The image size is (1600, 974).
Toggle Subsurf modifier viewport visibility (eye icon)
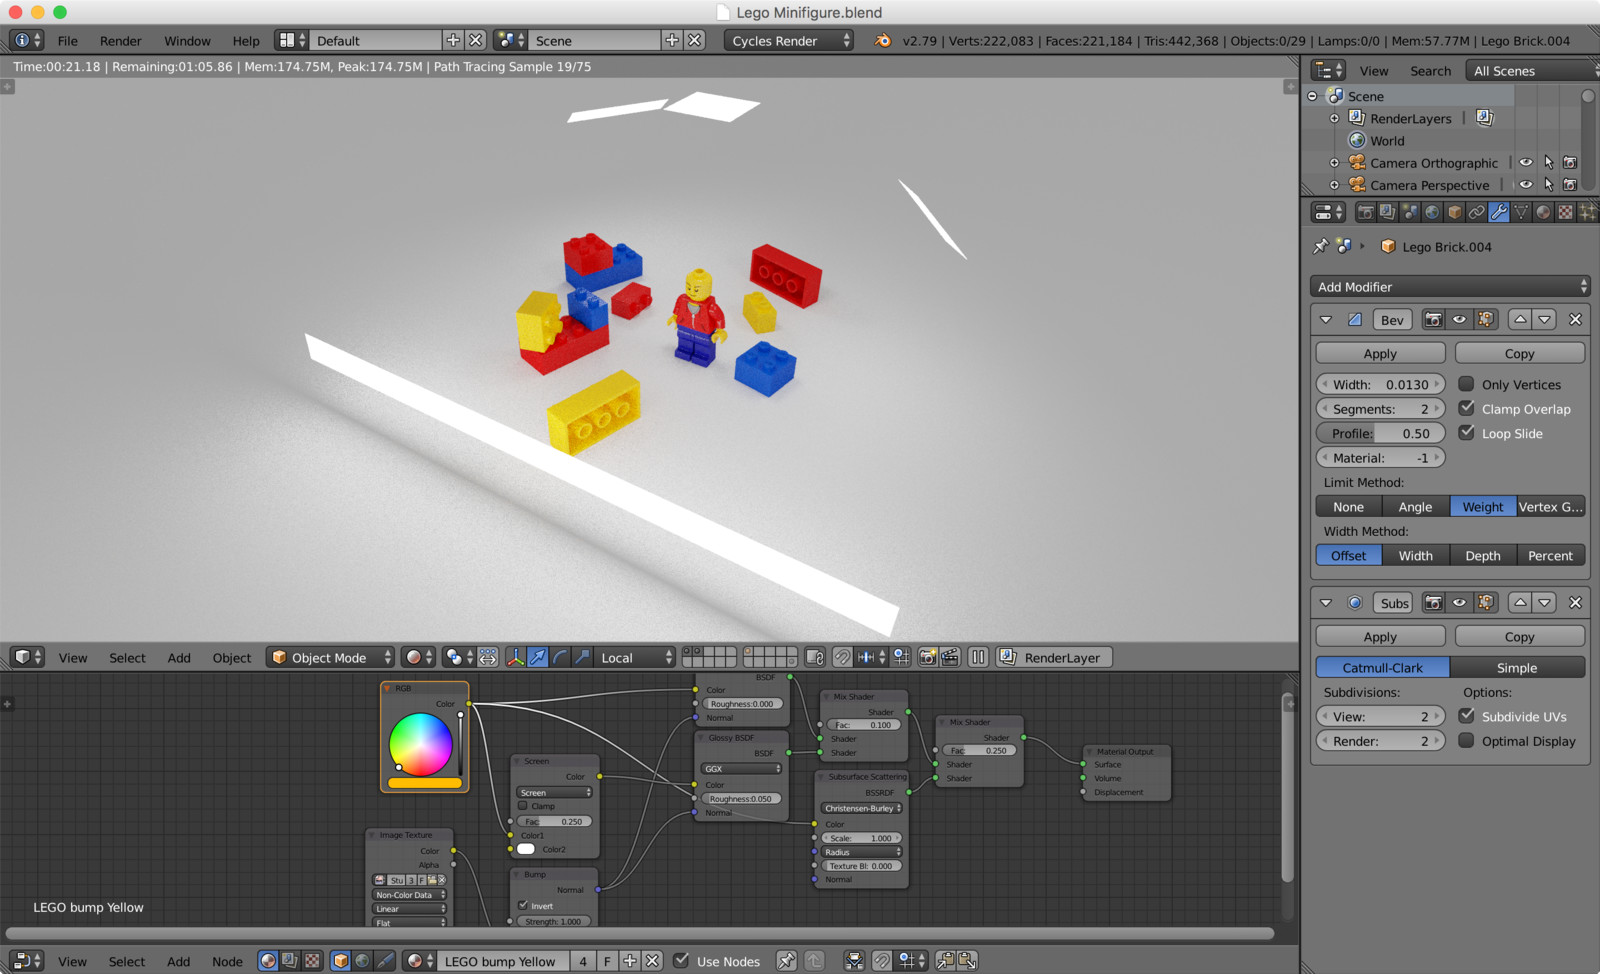(1459, 602)
